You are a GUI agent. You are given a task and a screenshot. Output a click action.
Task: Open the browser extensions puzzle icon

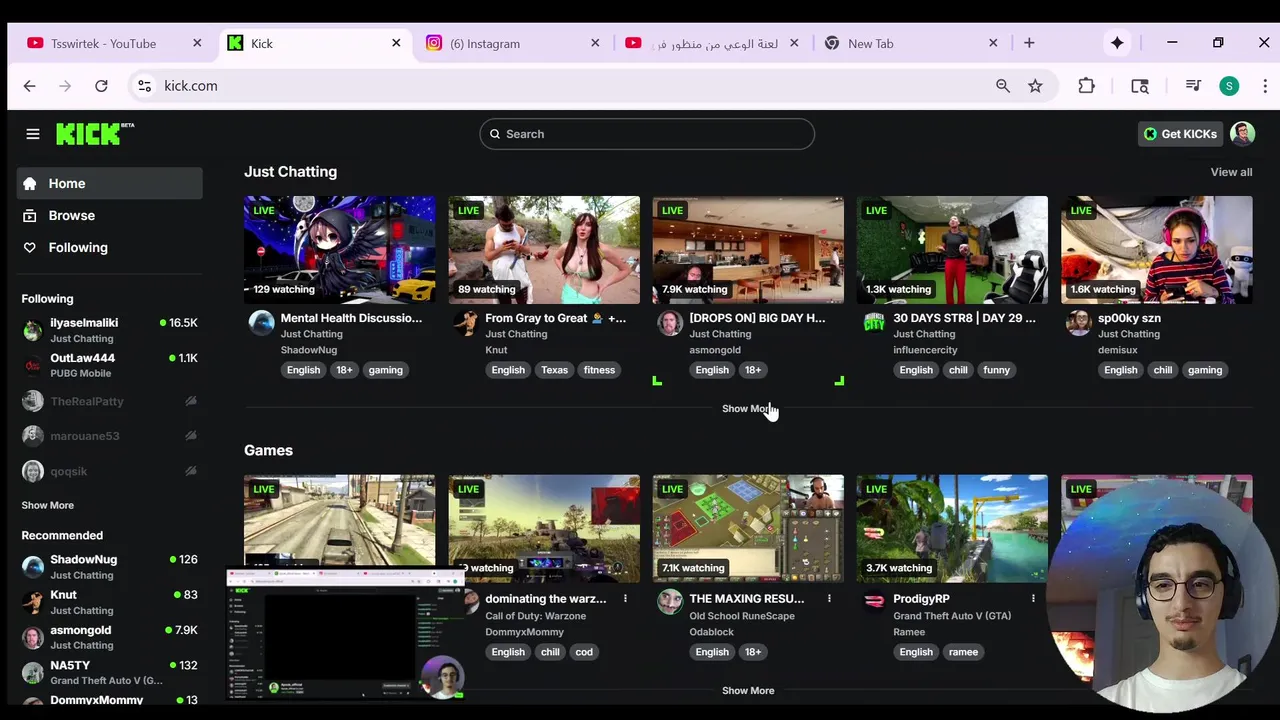(1087, 86)
